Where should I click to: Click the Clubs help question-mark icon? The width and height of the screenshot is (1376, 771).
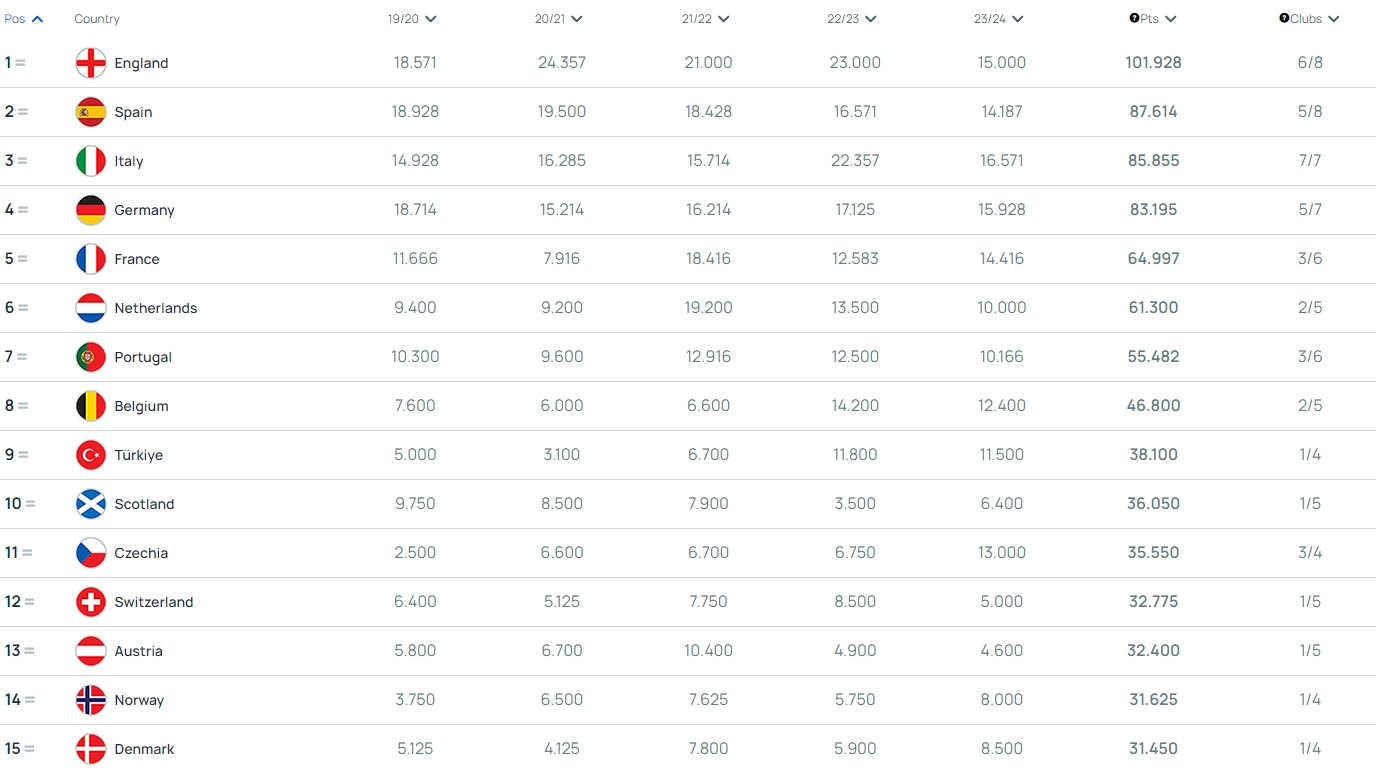1284,18
